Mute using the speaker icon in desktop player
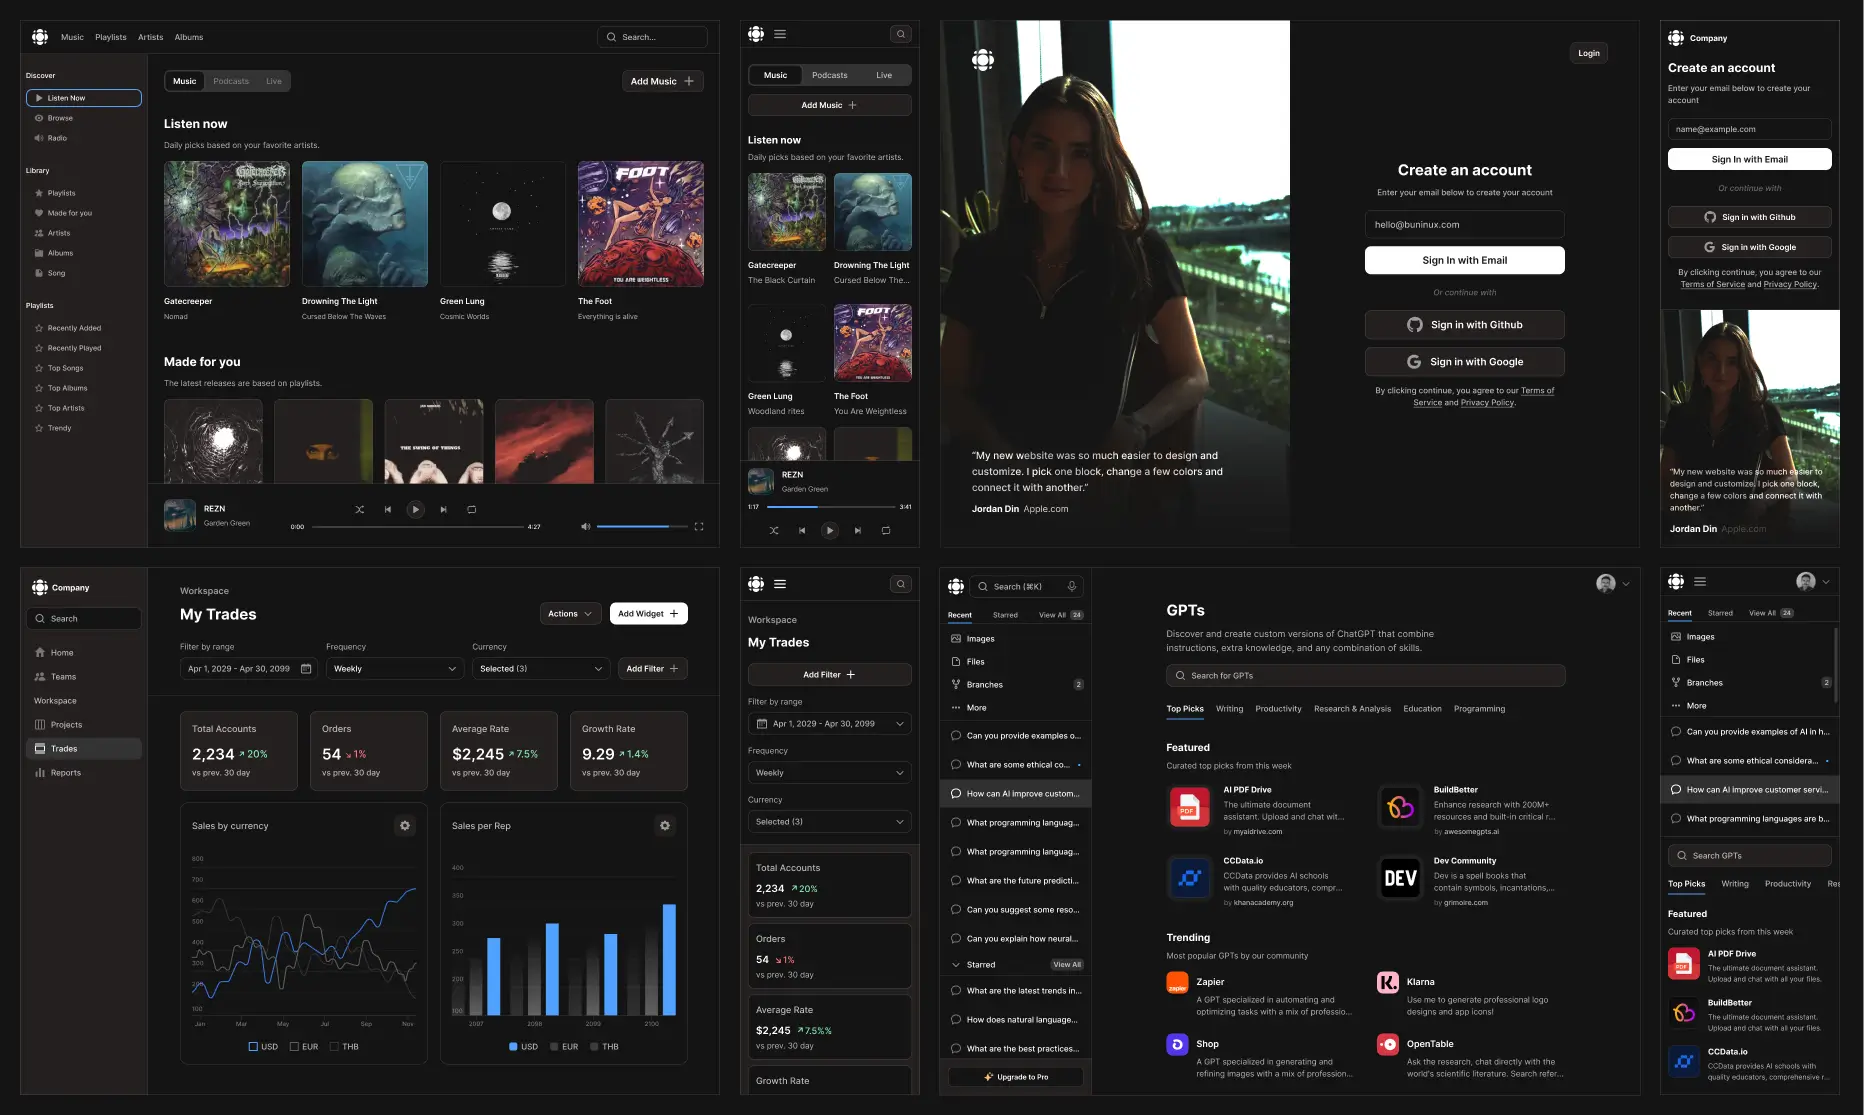This screenshot has width=1864, height=1115. (586, 526)
